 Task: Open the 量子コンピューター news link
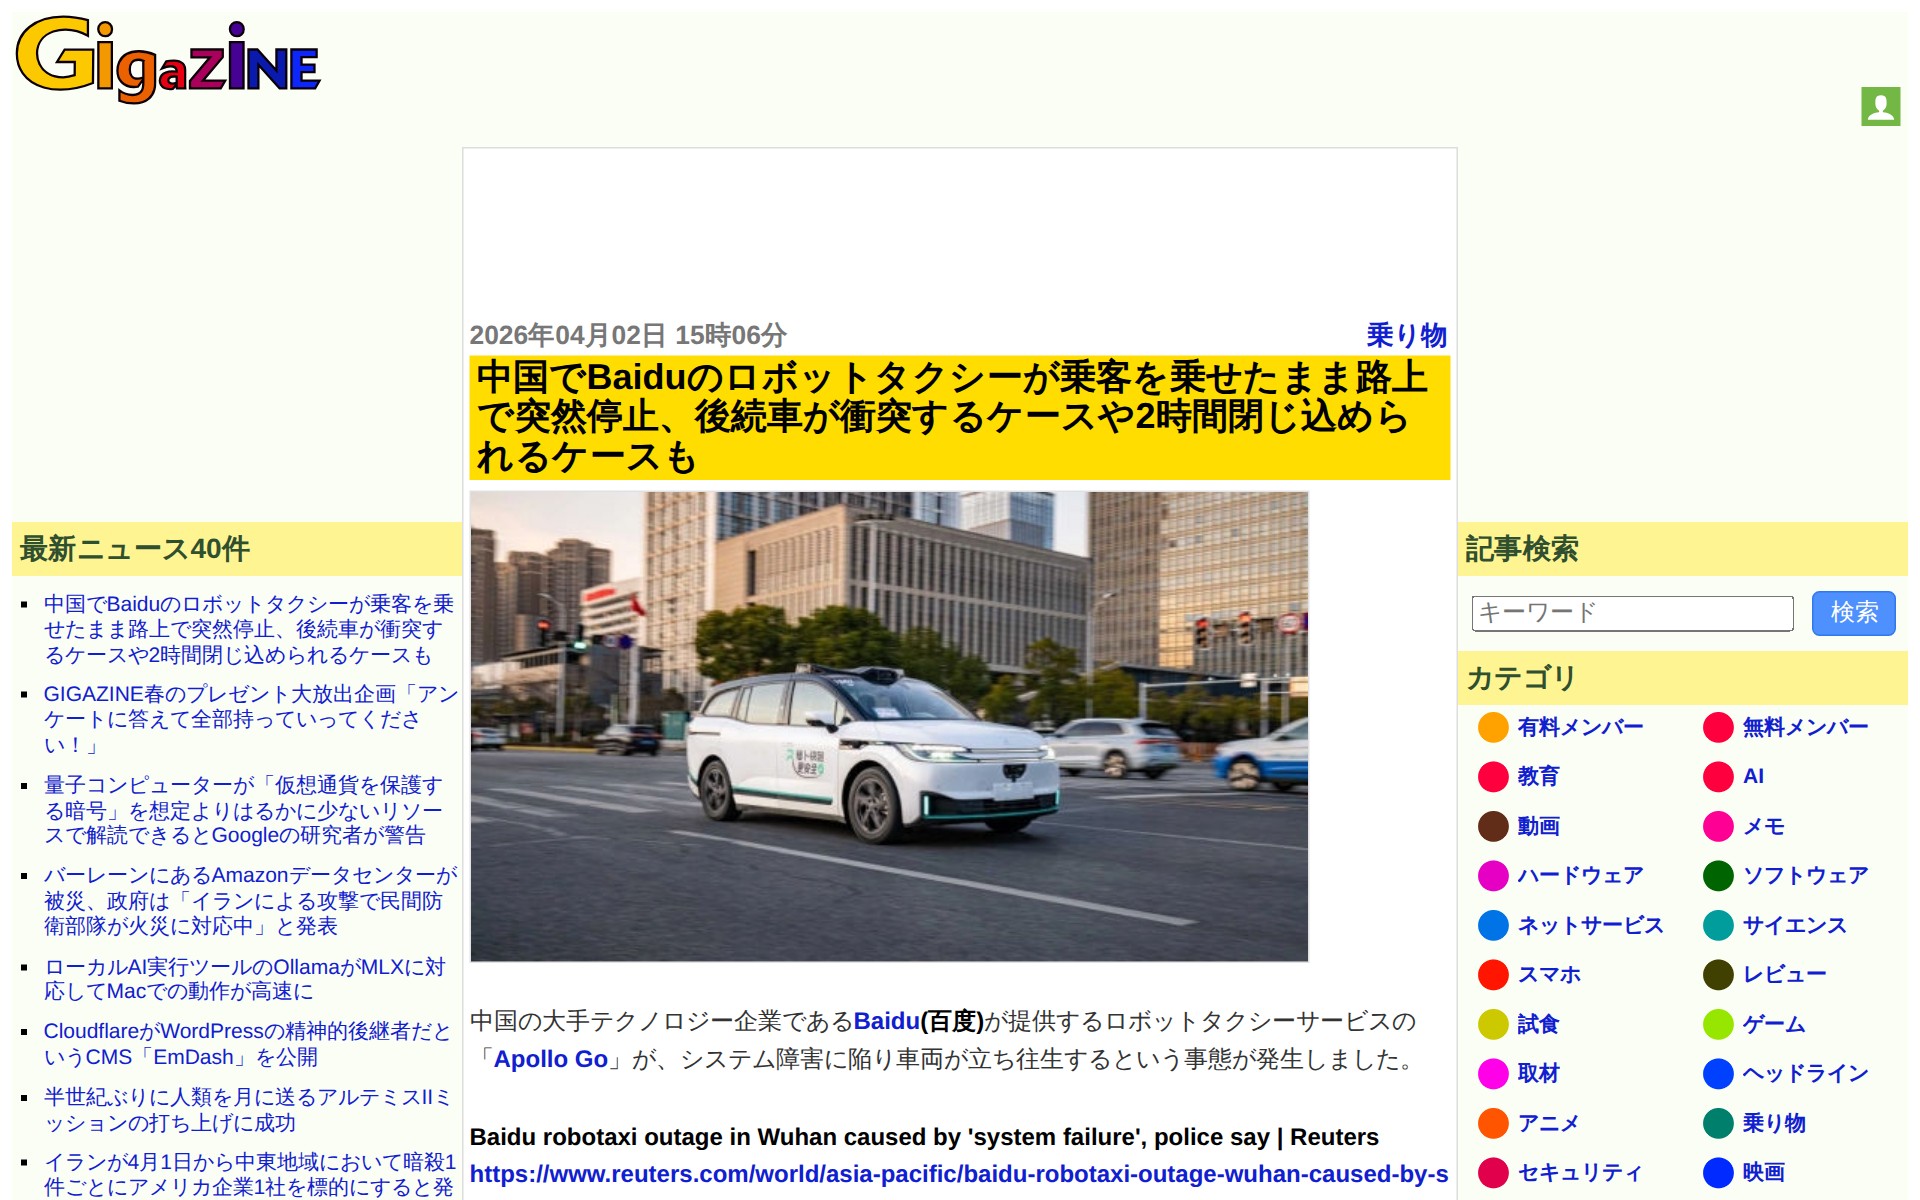tap(243, 810)
